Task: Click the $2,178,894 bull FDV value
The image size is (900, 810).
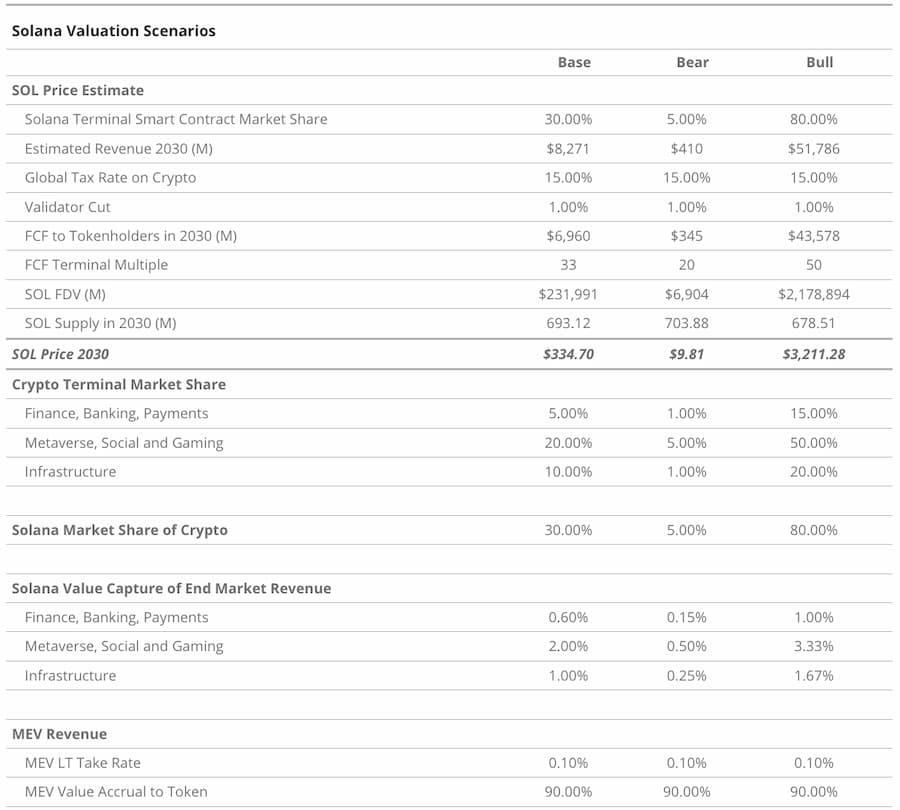Action: pos(813,295)
